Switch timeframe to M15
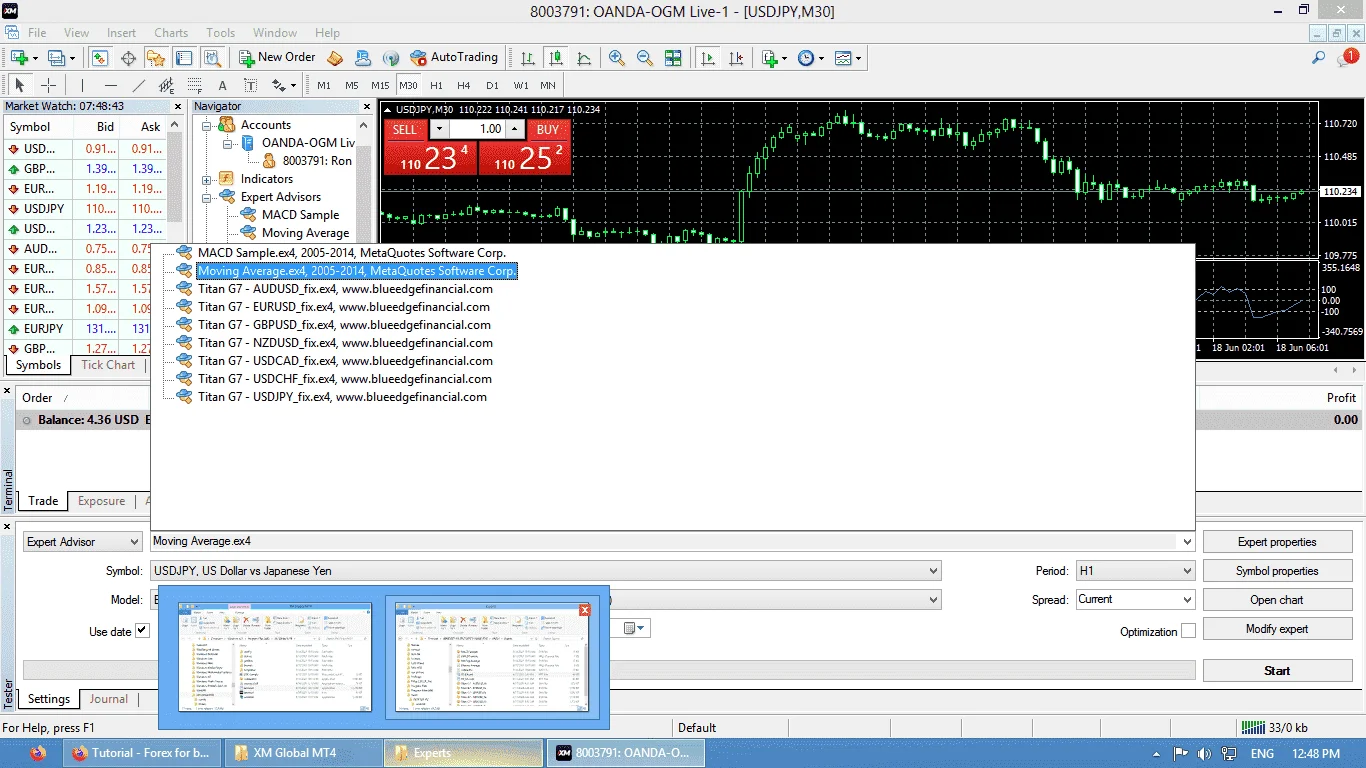Viewport: 1366px width, 768px height. [380, 85]
